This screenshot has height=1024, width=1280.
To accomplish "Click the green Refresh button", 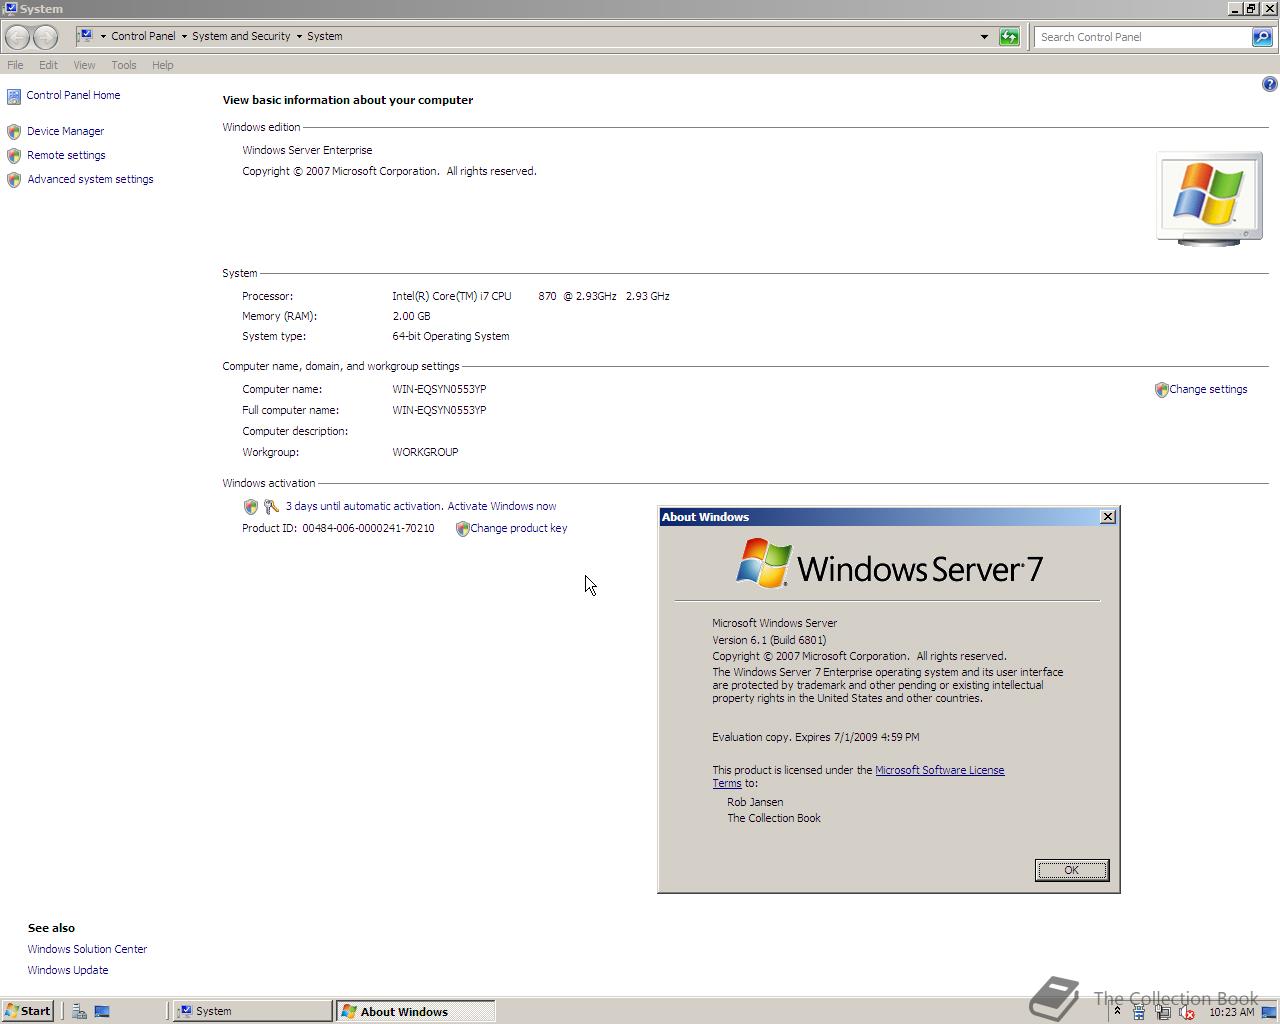I will [1009, 37].
